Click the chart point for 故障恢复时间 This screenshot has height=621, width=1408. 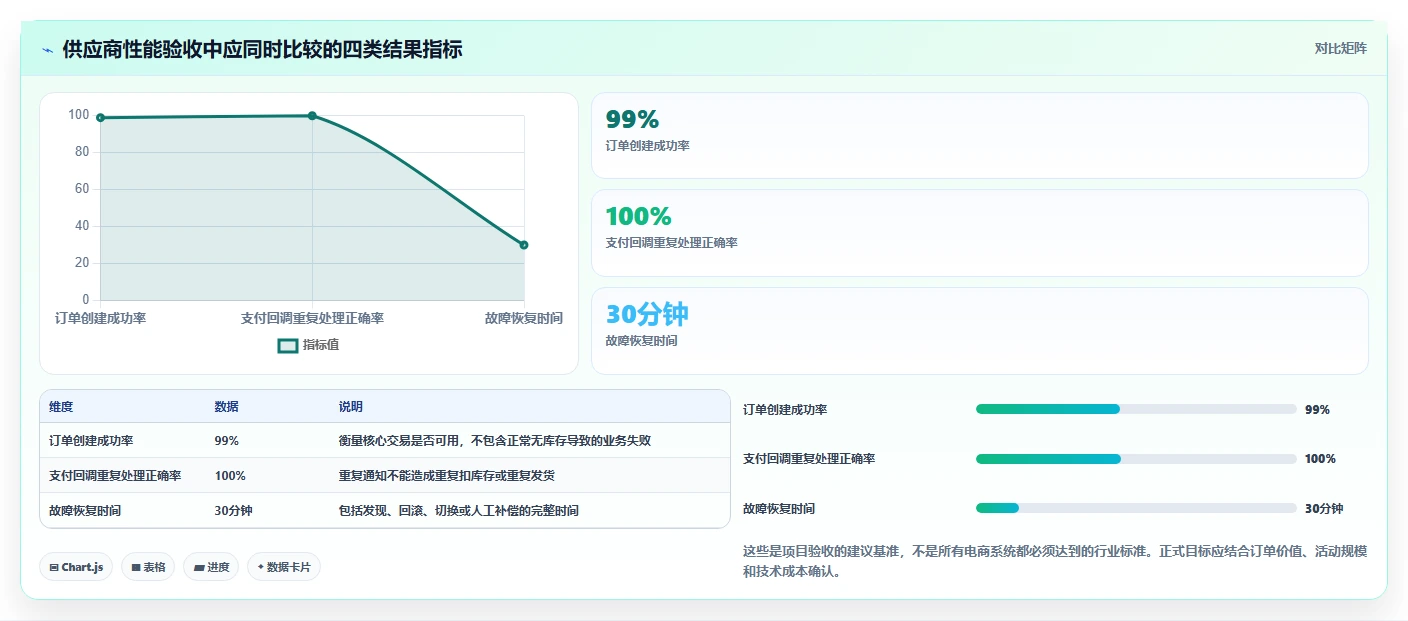pyautogui.click(x=524, y=245)
